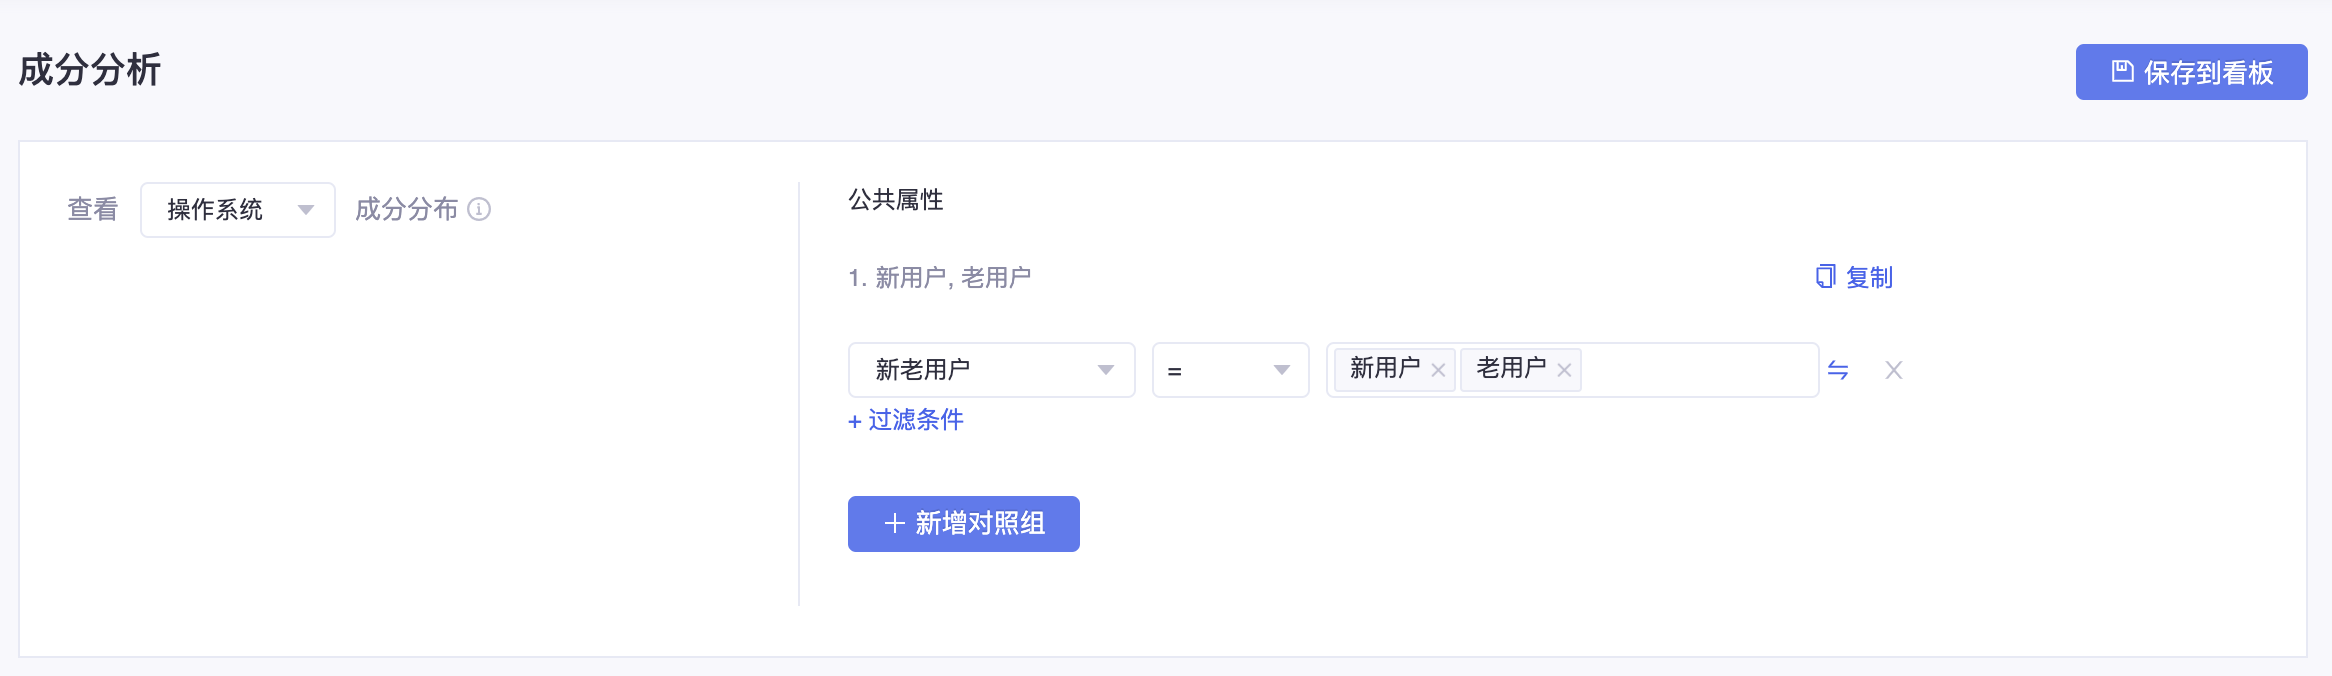Open the equals operator dropdown
Image resolution: width=2332 pixels, height=676 pixels.
(1231, 370)
